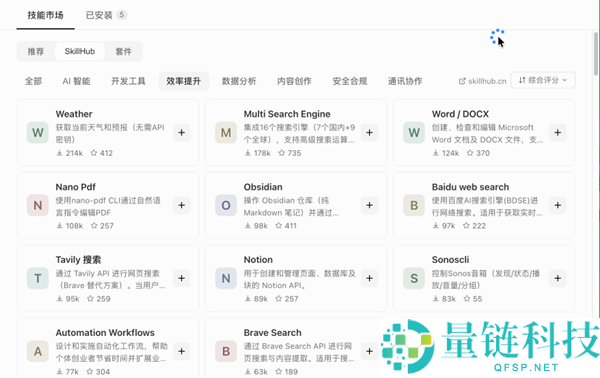The image size is (600, 378).
Task: Click the Multi Search Engine M avatar
Action: pos(226,132)
